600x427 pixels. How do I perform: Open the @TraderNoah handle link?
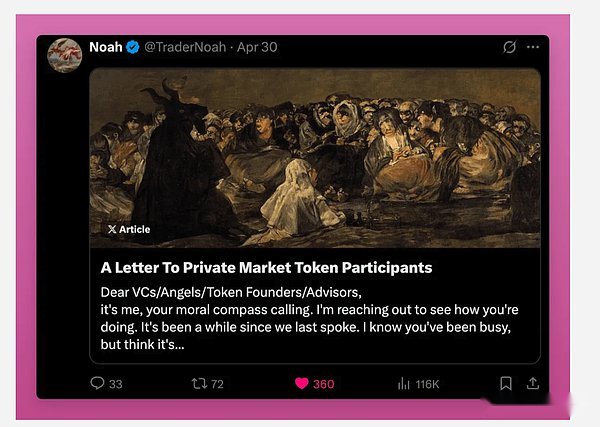click(x=186, y=47)
